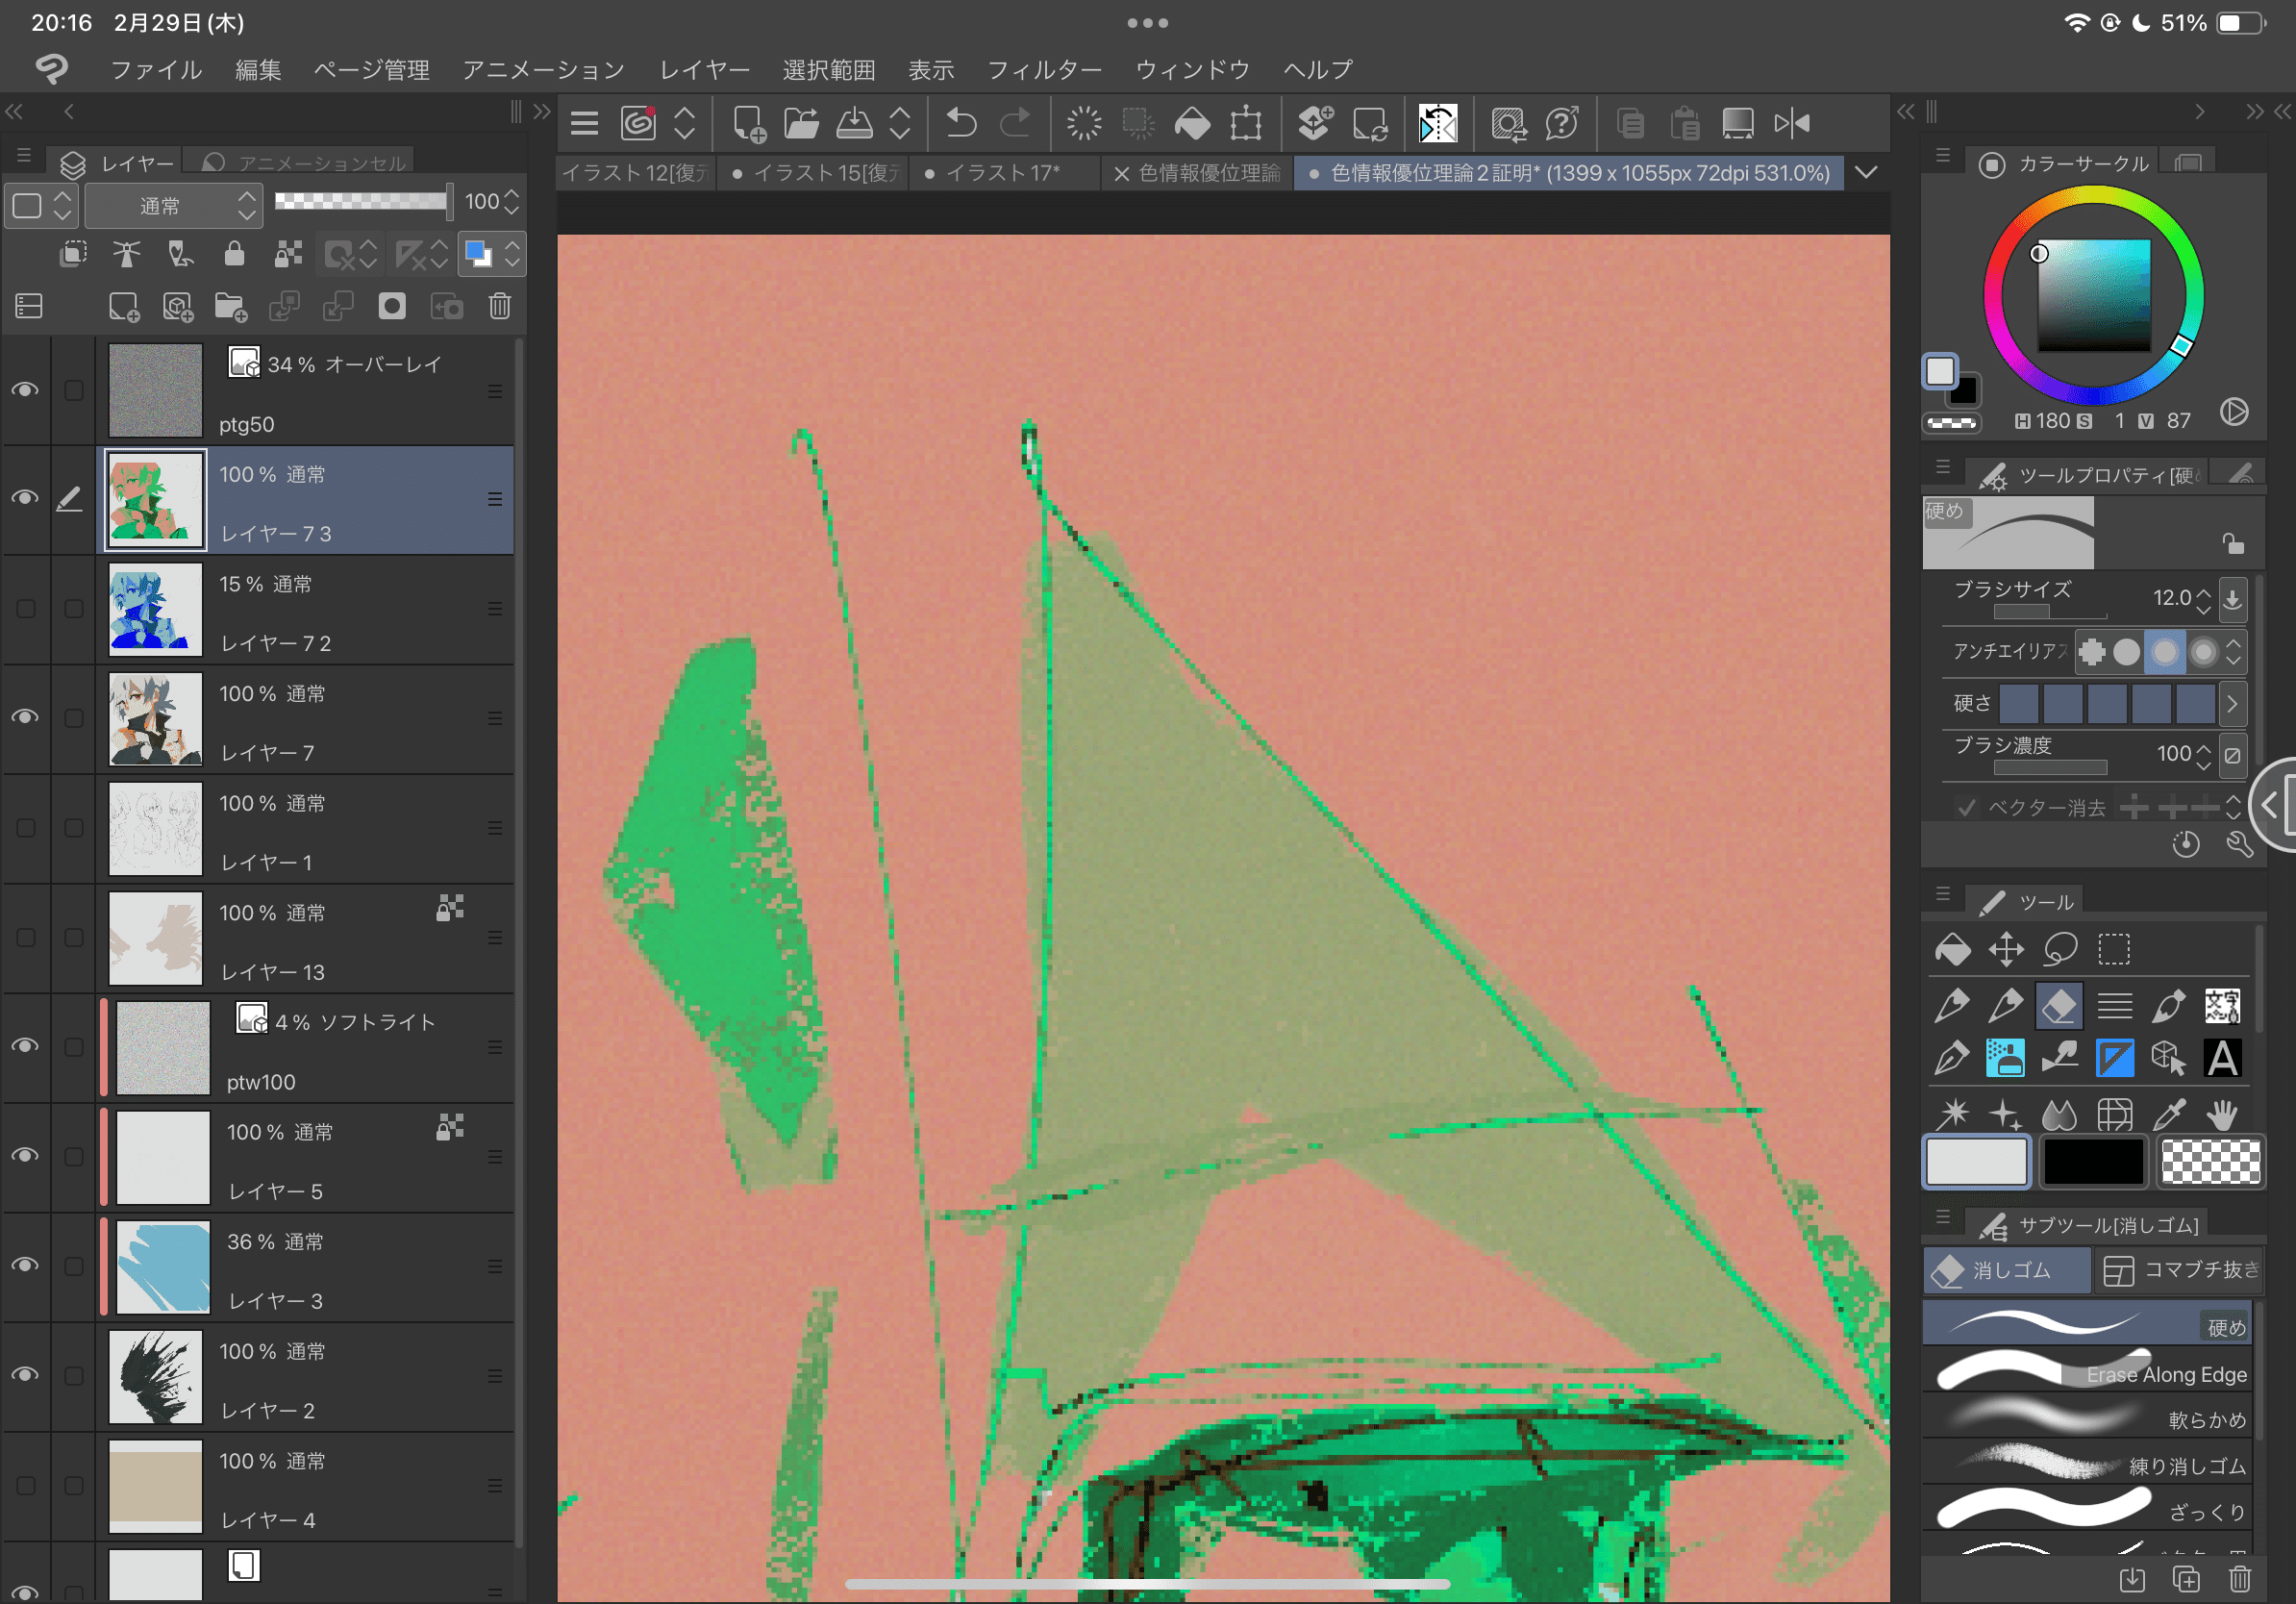Click the lock layer icon

[234, 254]
